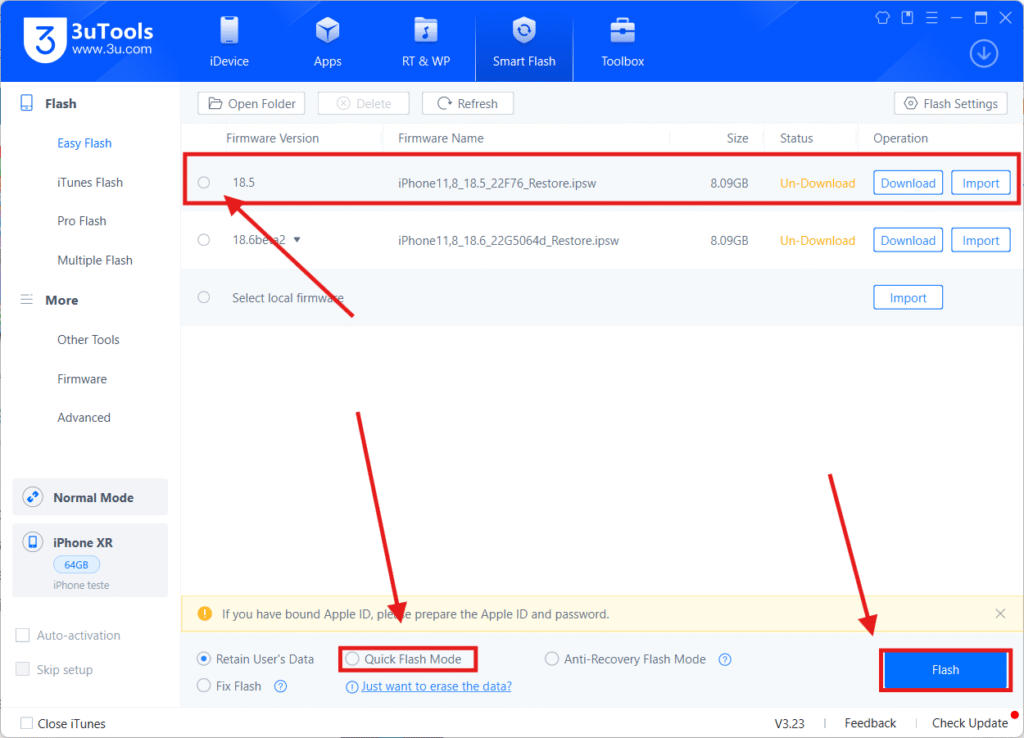
Task: Click iPhone11,8_18.5_22F76_Restore.ipsw firmware name
Action: click(497, 183)
